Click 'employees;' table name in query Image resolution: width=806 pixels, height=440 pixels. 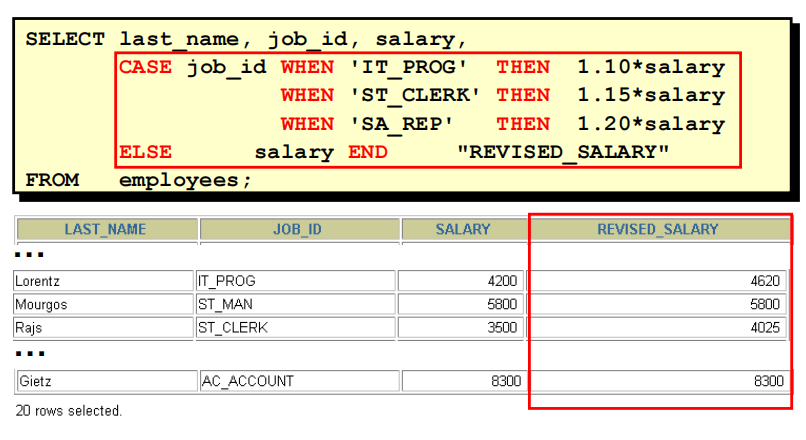(x=186, y=181)
